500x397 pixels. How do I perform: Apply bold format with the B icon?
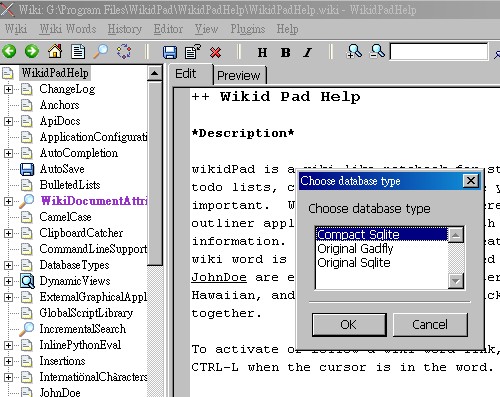coord(285,52)
